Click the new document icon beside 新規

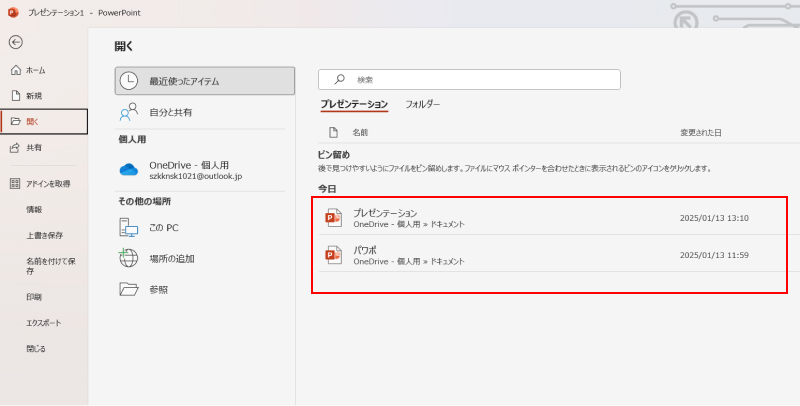pos(16,95)
